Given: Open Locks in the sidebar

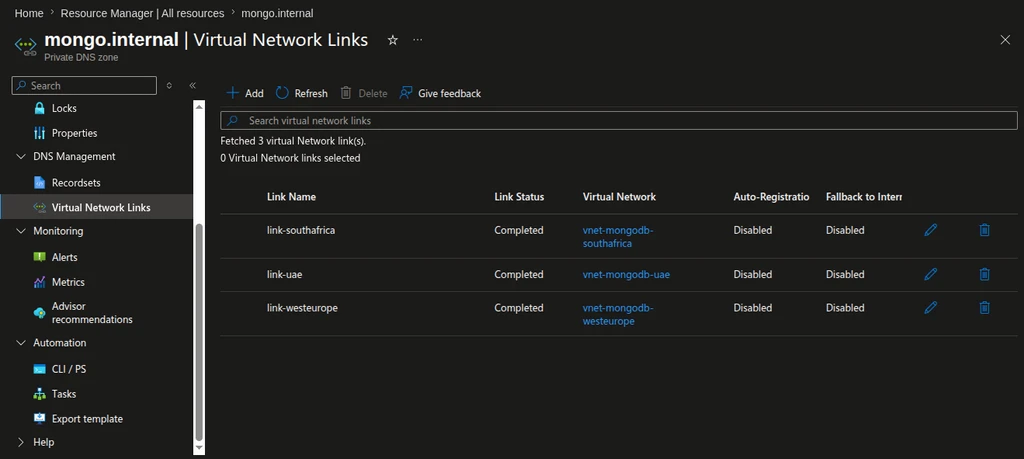Looking at the screenshot, I should point(64,108).
